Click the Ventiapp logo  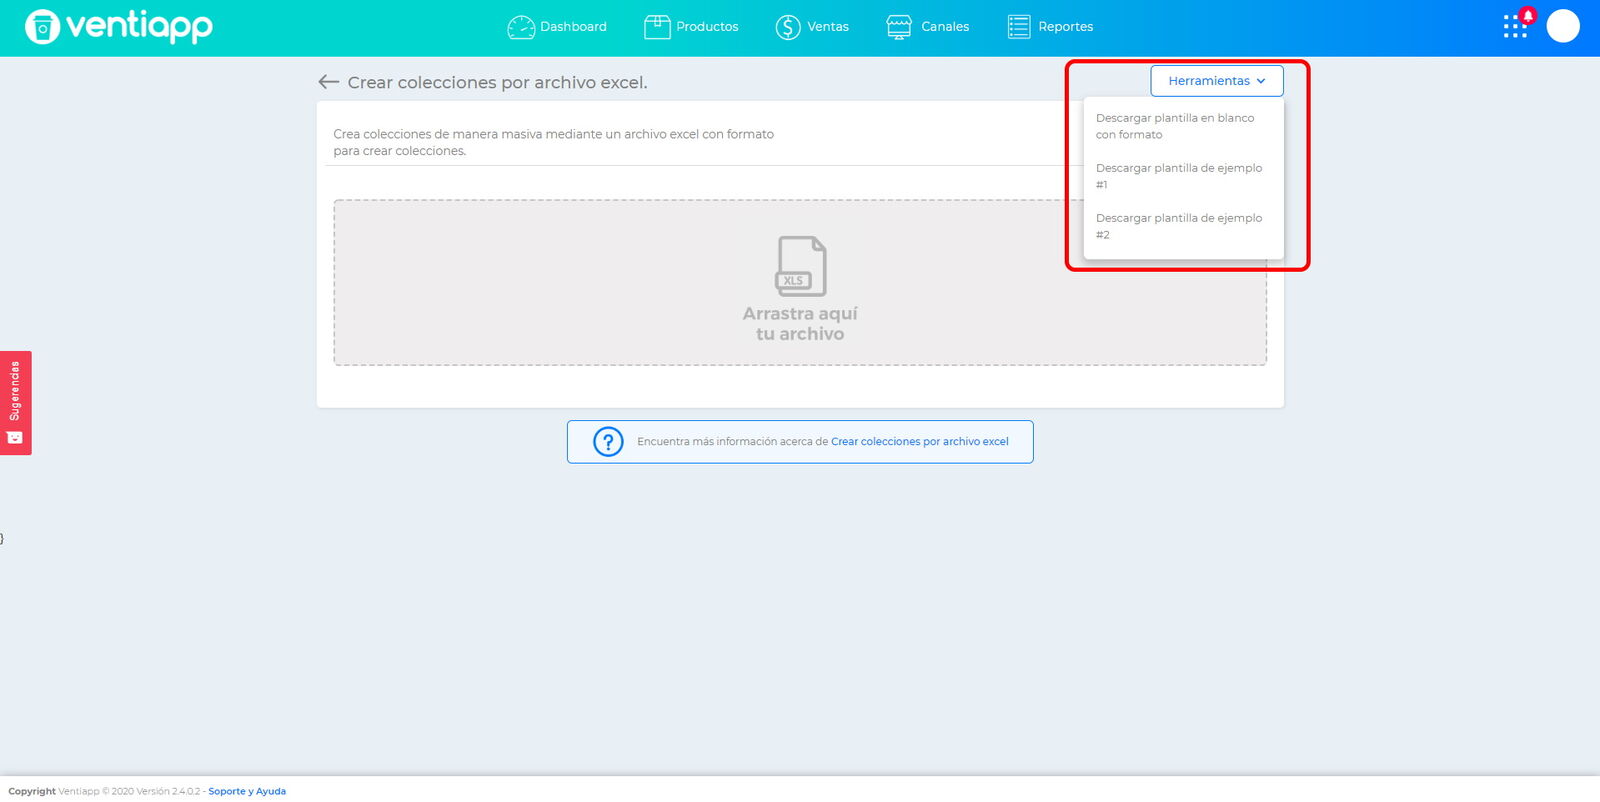click(x=119, y=26)
